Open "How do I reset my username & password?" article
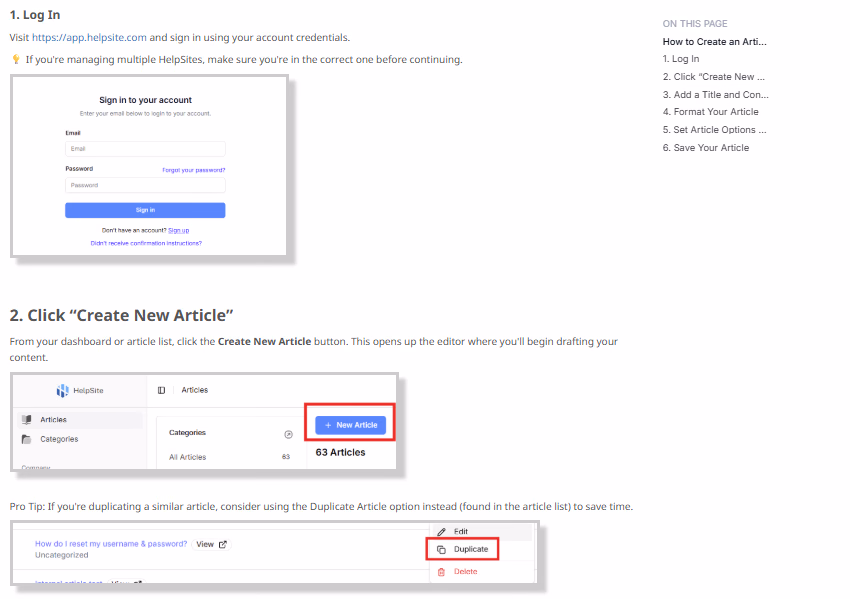The image size is (850, 599). [x=111, y=544]
